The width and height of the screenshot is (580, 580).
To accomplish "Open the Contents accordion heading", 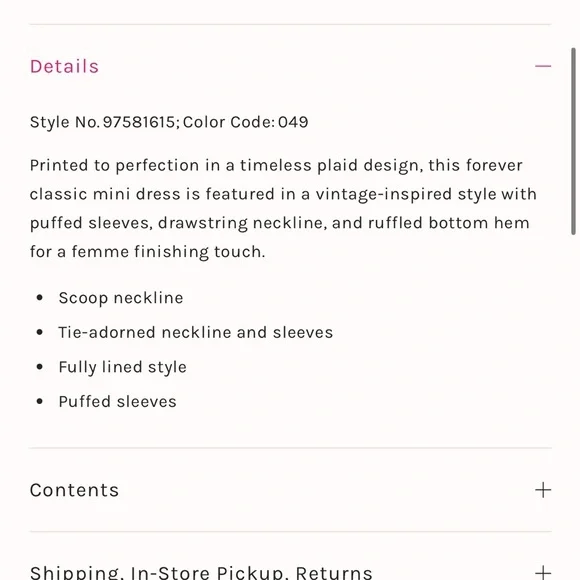I will 74,490.
